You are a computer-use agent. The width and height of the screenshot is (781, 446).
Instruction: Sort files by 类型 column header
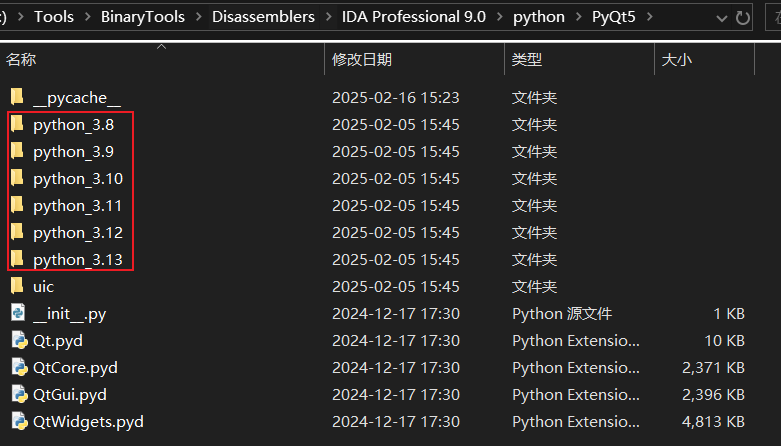coord(527,60)
